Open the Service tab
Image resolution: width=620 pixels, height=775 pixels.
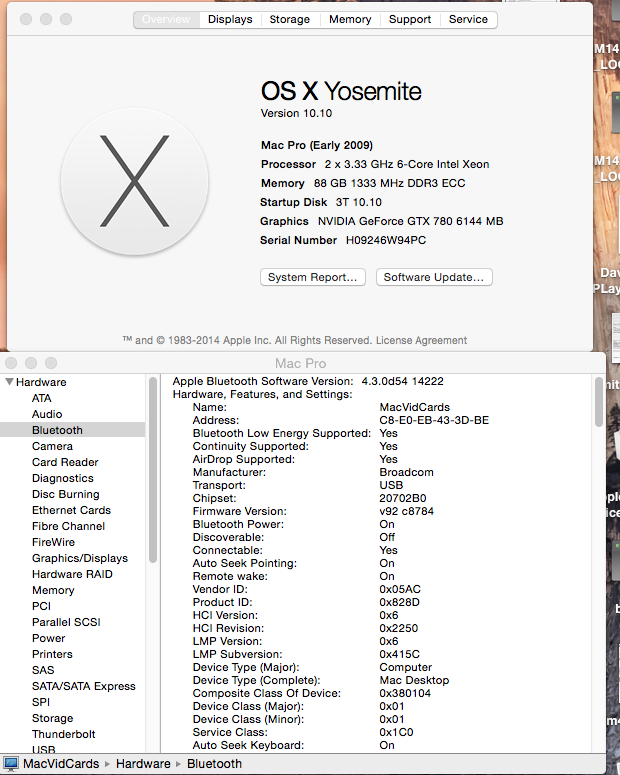click(x=468, y=19)
